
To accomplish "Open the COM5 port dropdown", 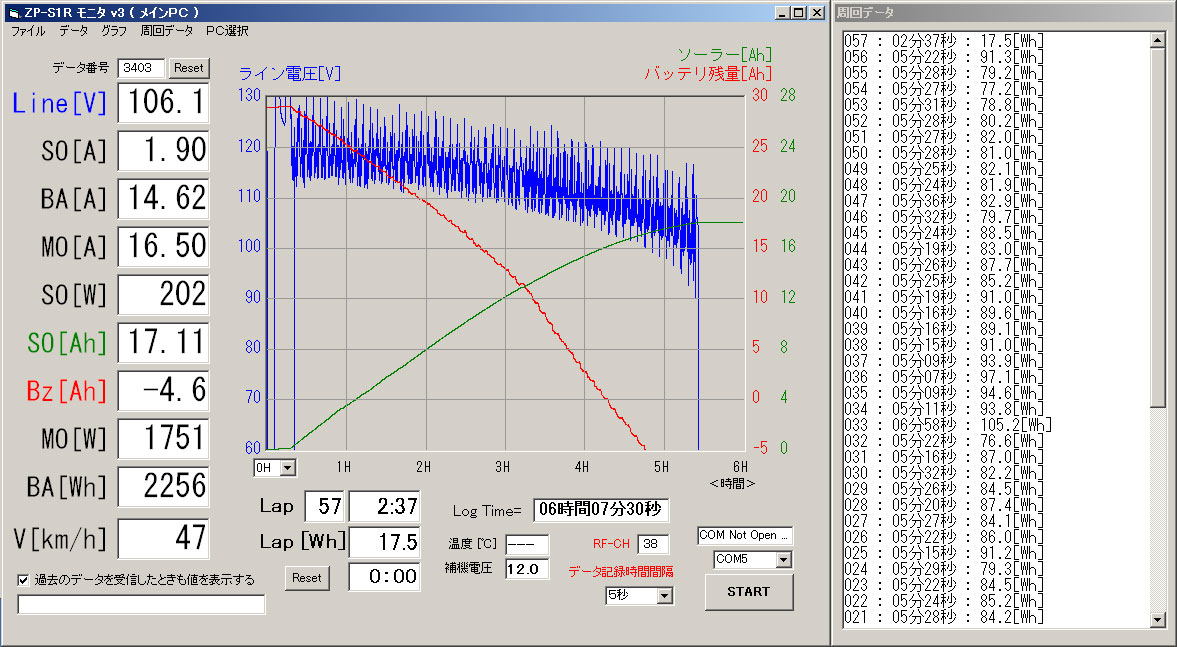I will [x=784, y=559].
